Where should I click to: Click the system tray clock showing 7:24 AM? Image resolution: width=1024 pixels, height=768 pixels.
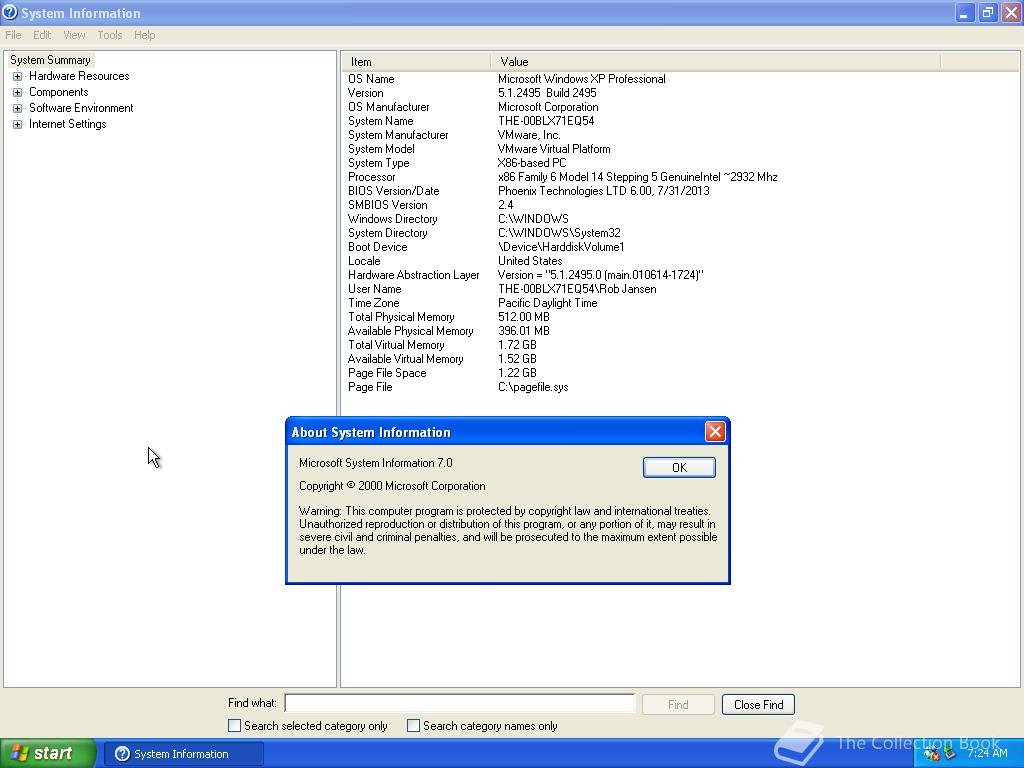point(987,754)
